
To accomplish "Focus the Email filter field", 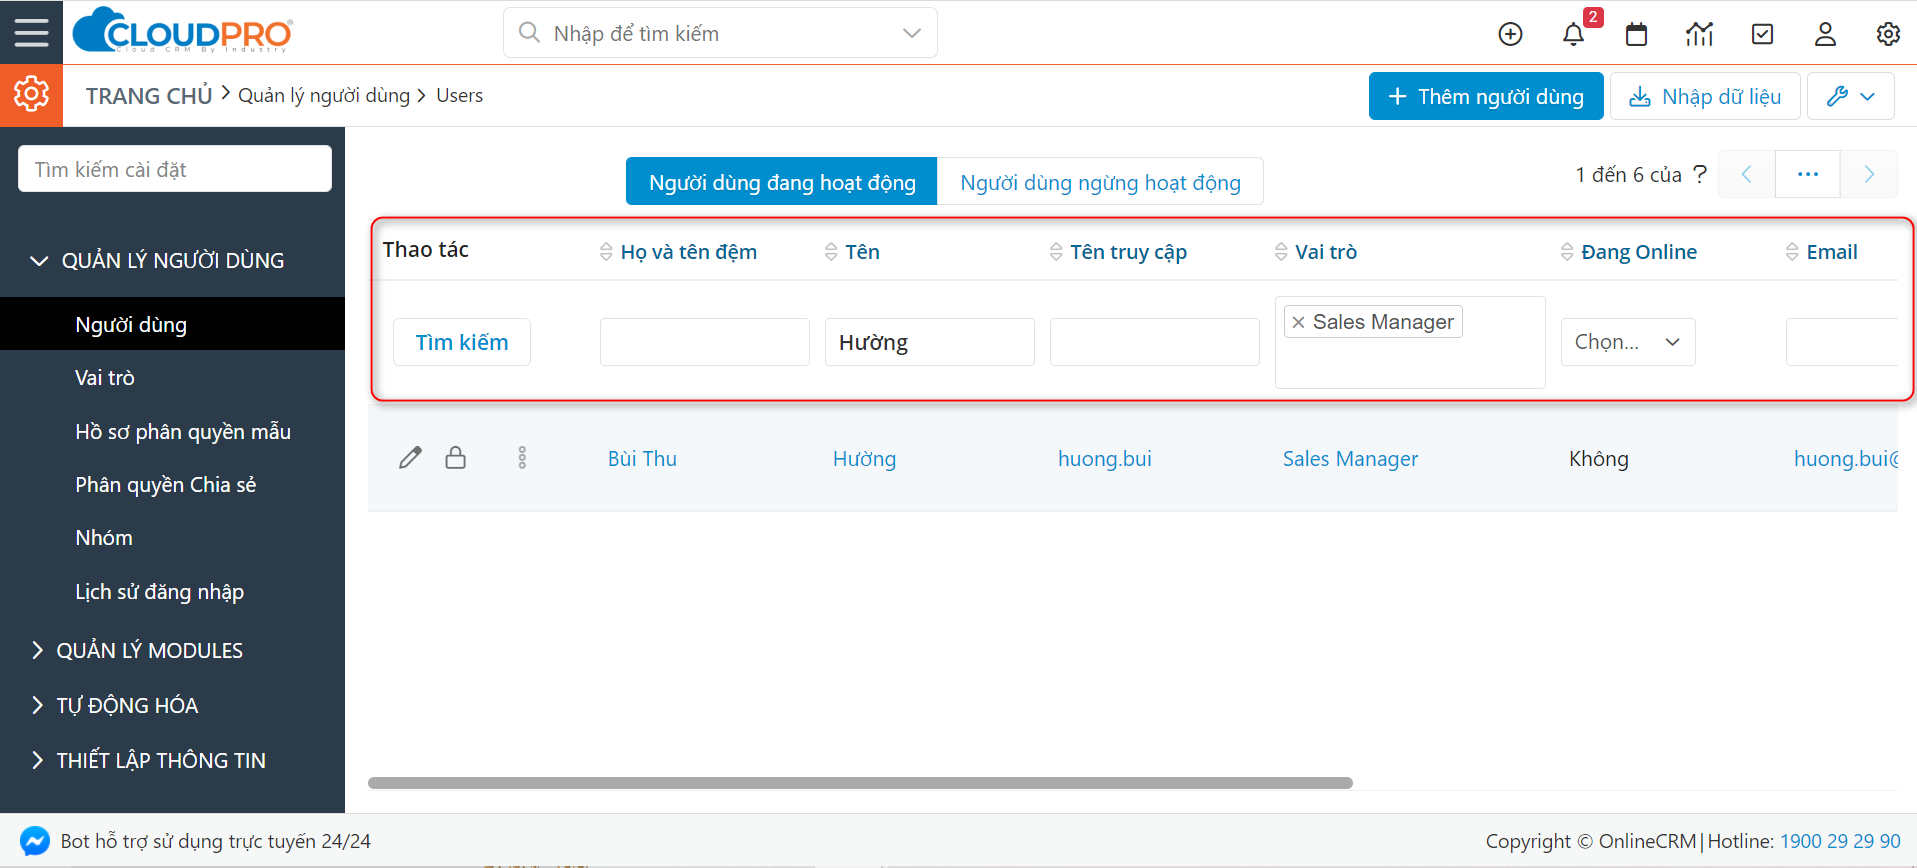I will (x=1842, y=342).
